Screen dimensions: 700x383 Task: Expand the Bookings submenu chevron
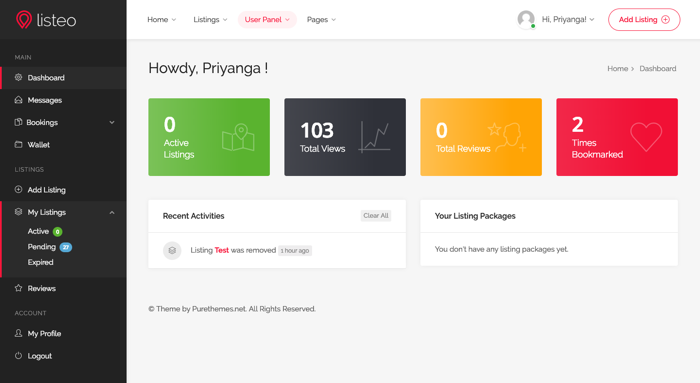click(112, 122)
